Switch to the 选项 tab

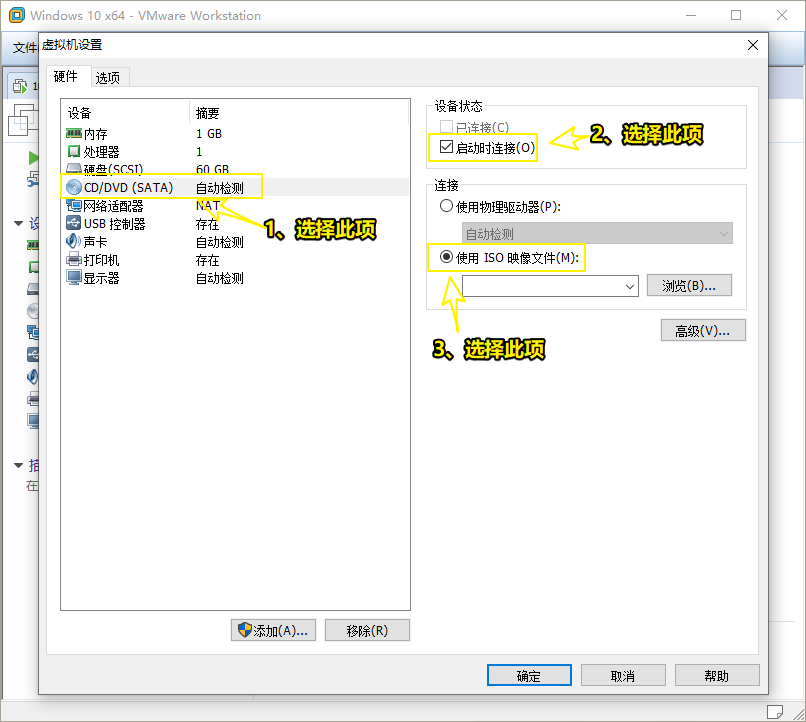pos(108,78)
